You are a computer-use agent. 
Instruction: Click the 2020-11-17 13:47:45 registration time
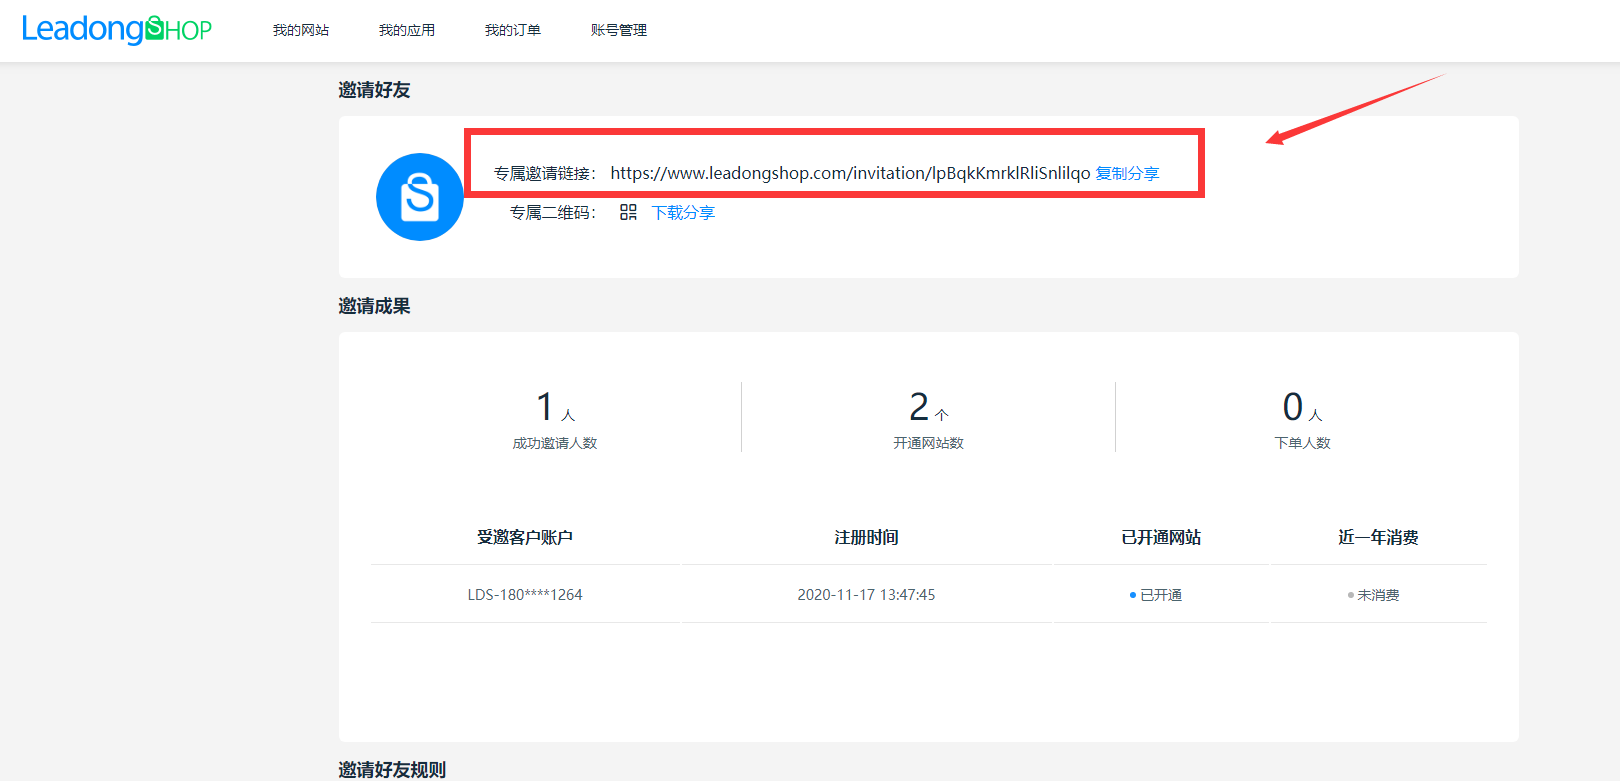click(x=866, y=594)
